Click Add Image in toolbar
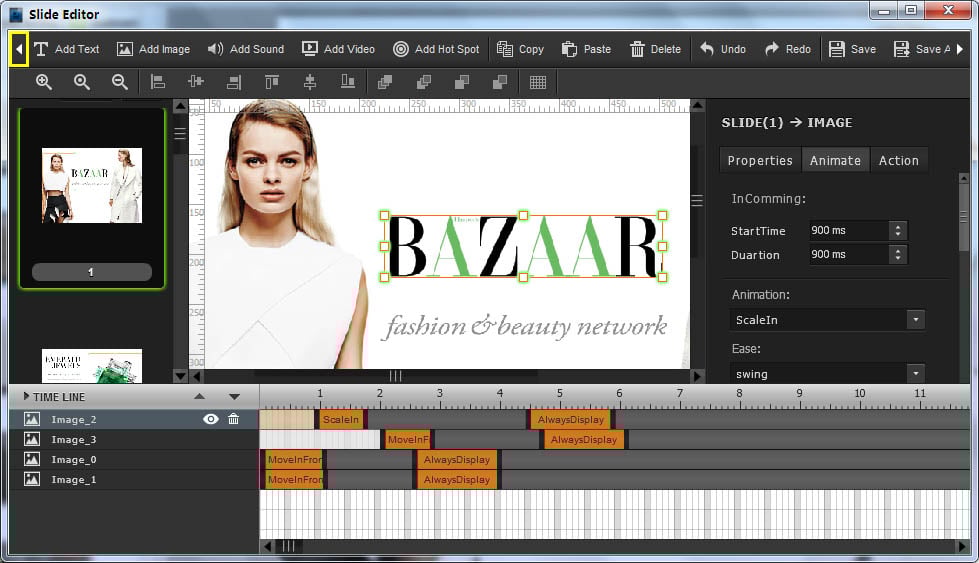 154,49
